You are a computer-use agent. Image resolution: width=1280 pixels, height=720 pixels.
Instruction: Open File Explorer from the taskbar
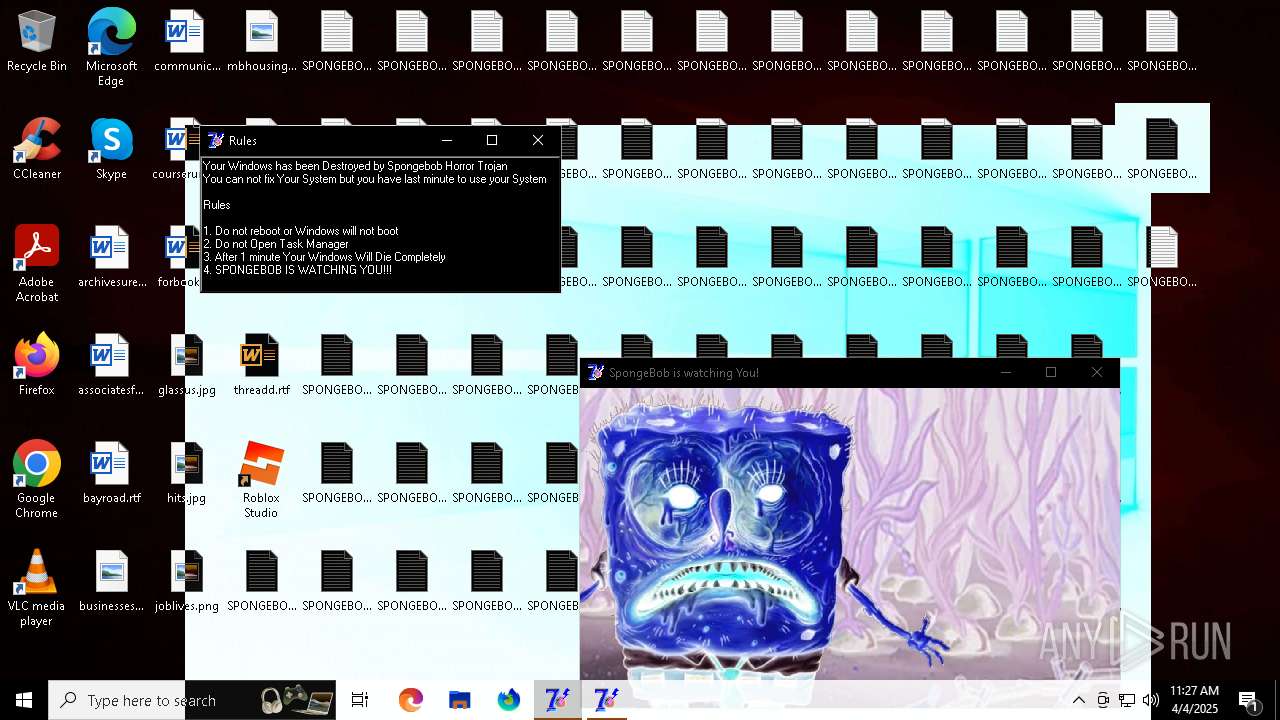[x=459, y=700]
